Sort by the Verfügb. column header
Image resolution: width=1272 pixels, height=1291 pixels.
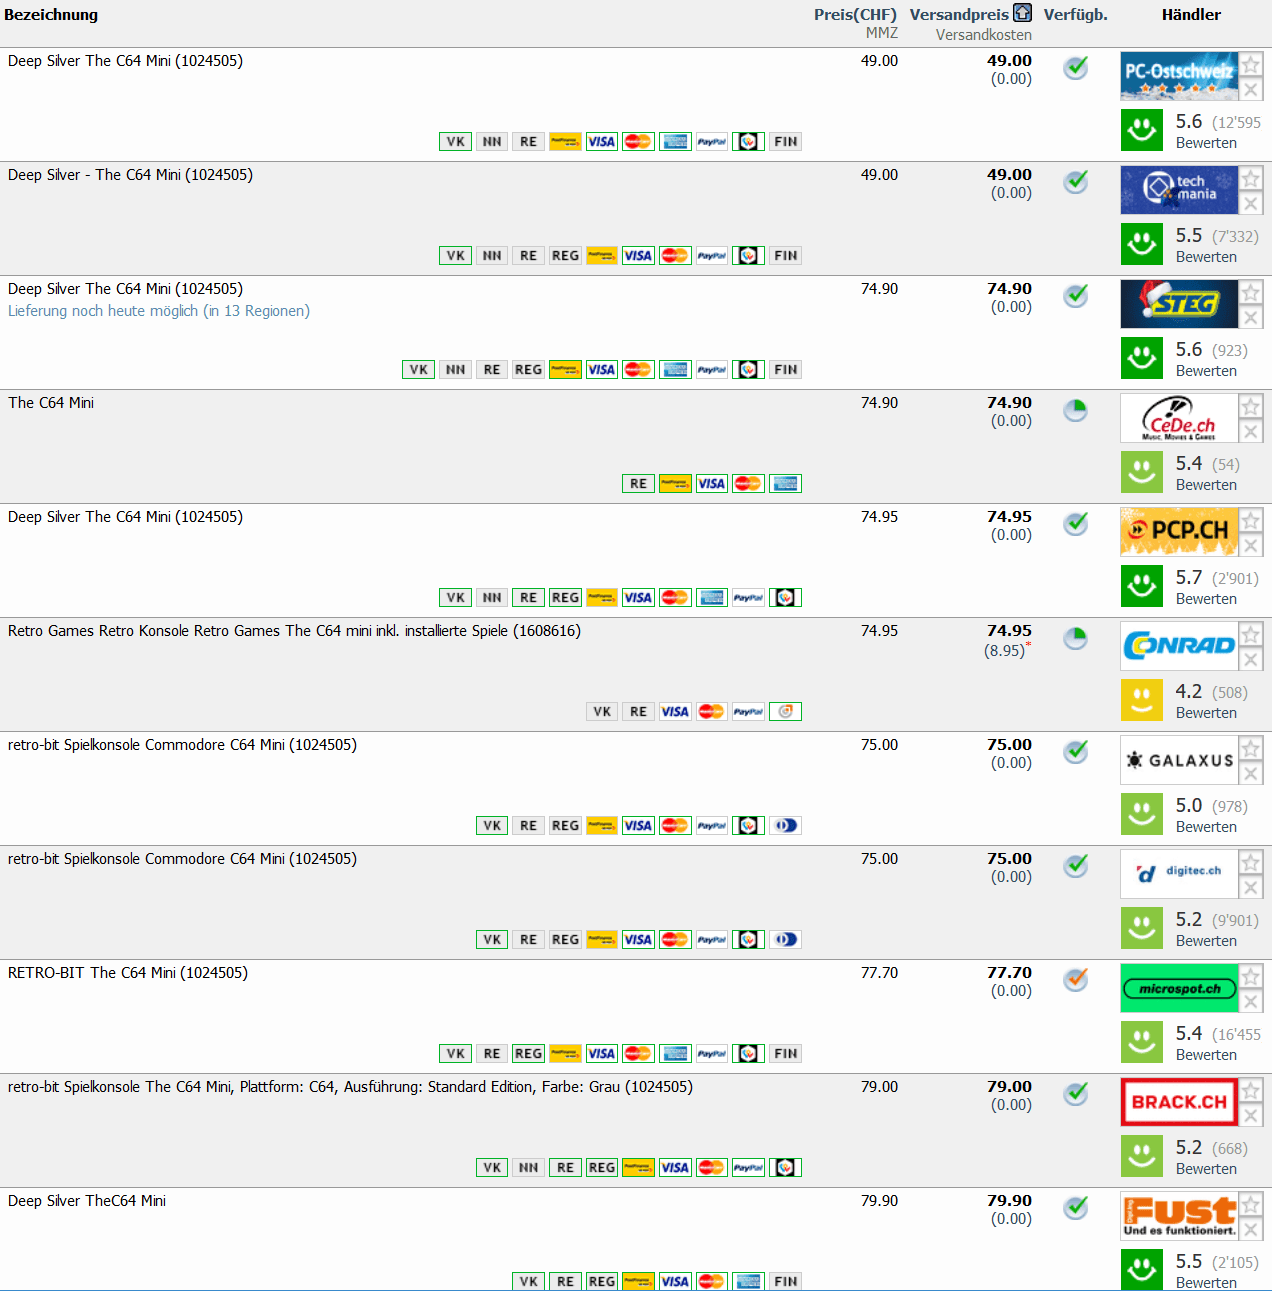point(1075,15)
